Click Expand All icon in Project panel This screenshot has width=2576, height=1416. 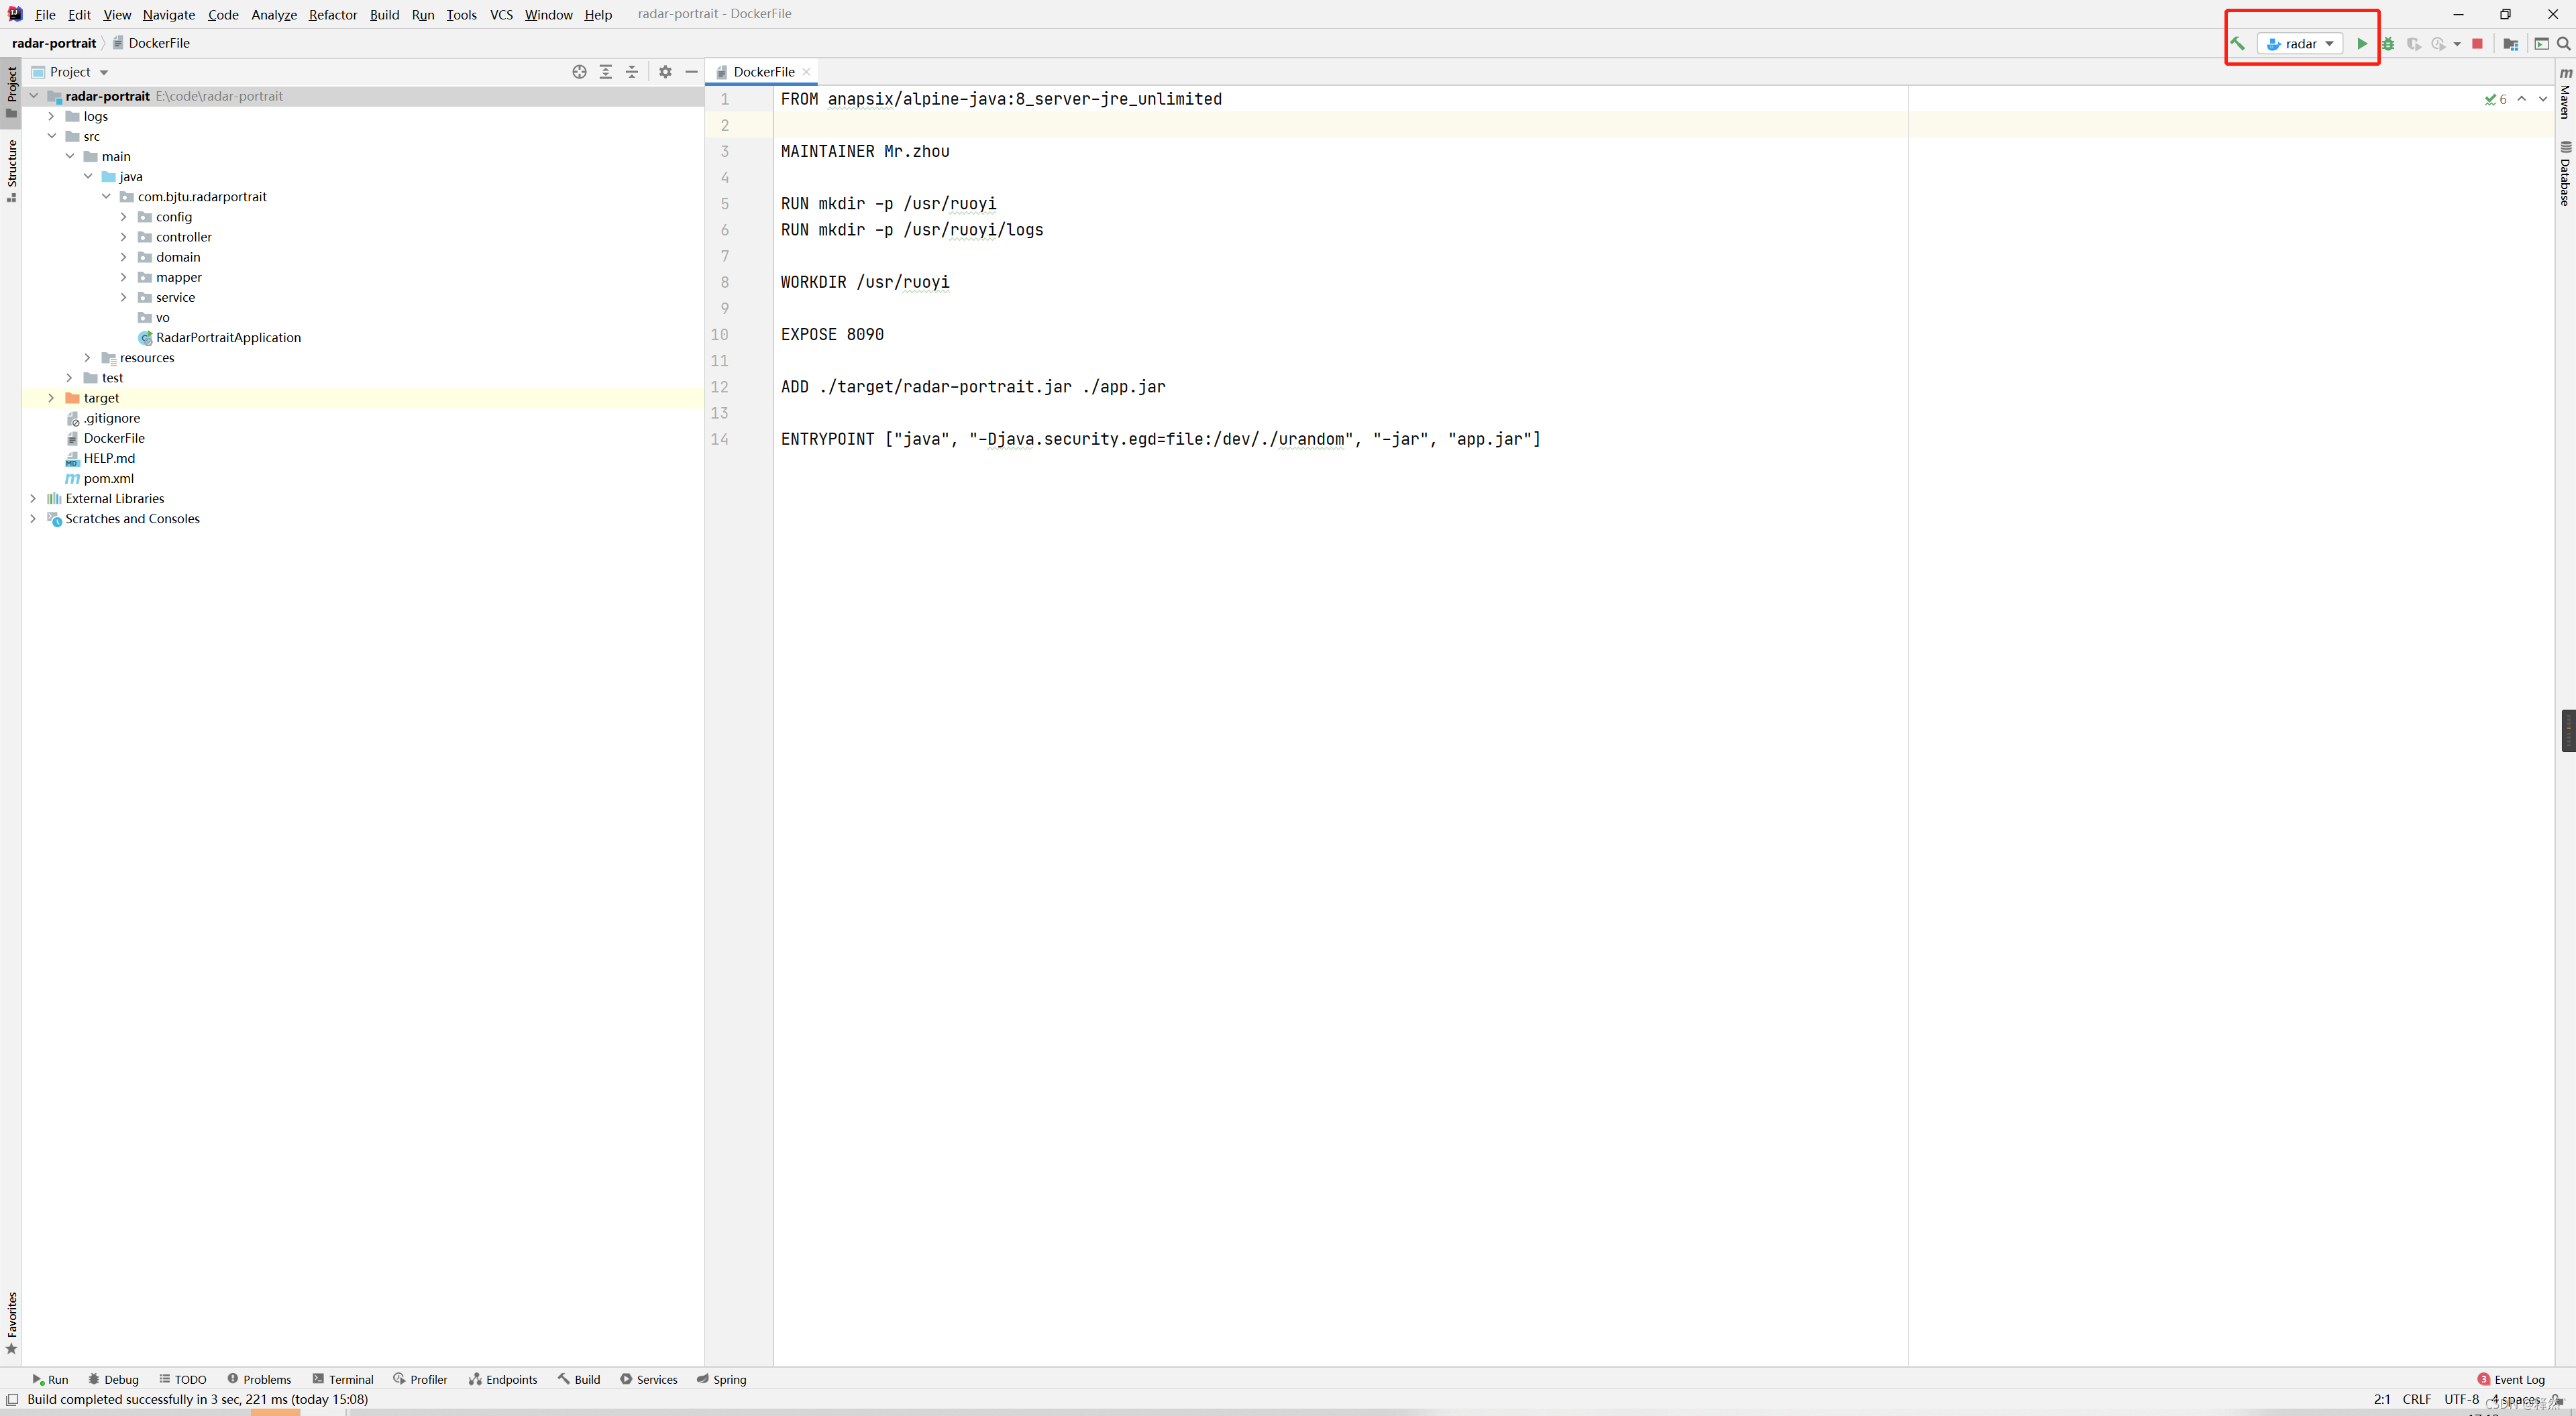point(605,71)
